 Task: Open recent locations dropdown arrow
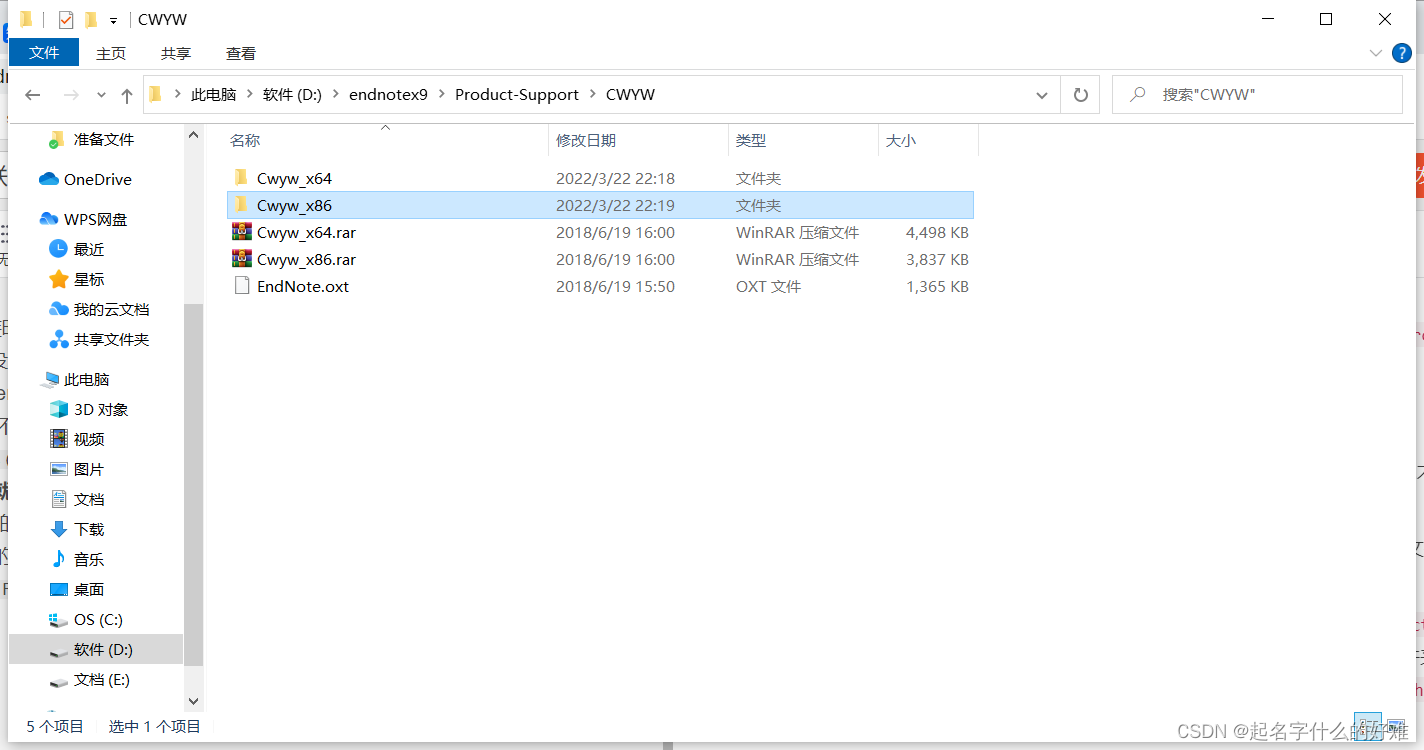pos(101,95)
